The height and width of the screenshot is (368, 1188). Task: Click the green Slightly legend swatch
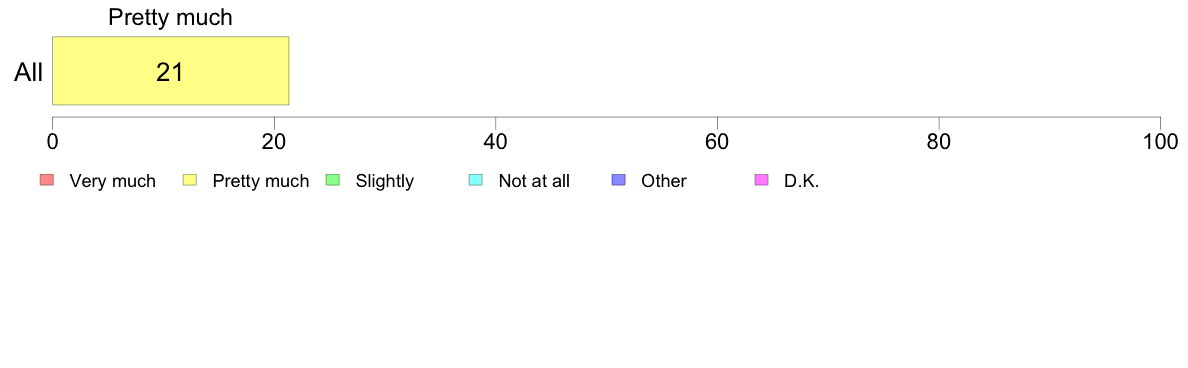pos(333,180)
